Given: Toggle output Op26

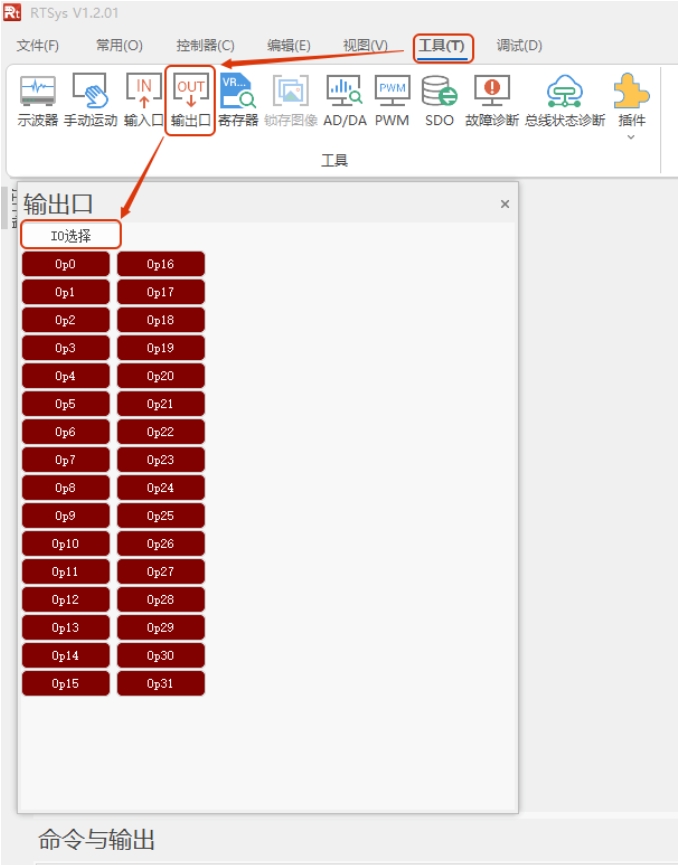Looking at the screenshot, I should [161, 544].
